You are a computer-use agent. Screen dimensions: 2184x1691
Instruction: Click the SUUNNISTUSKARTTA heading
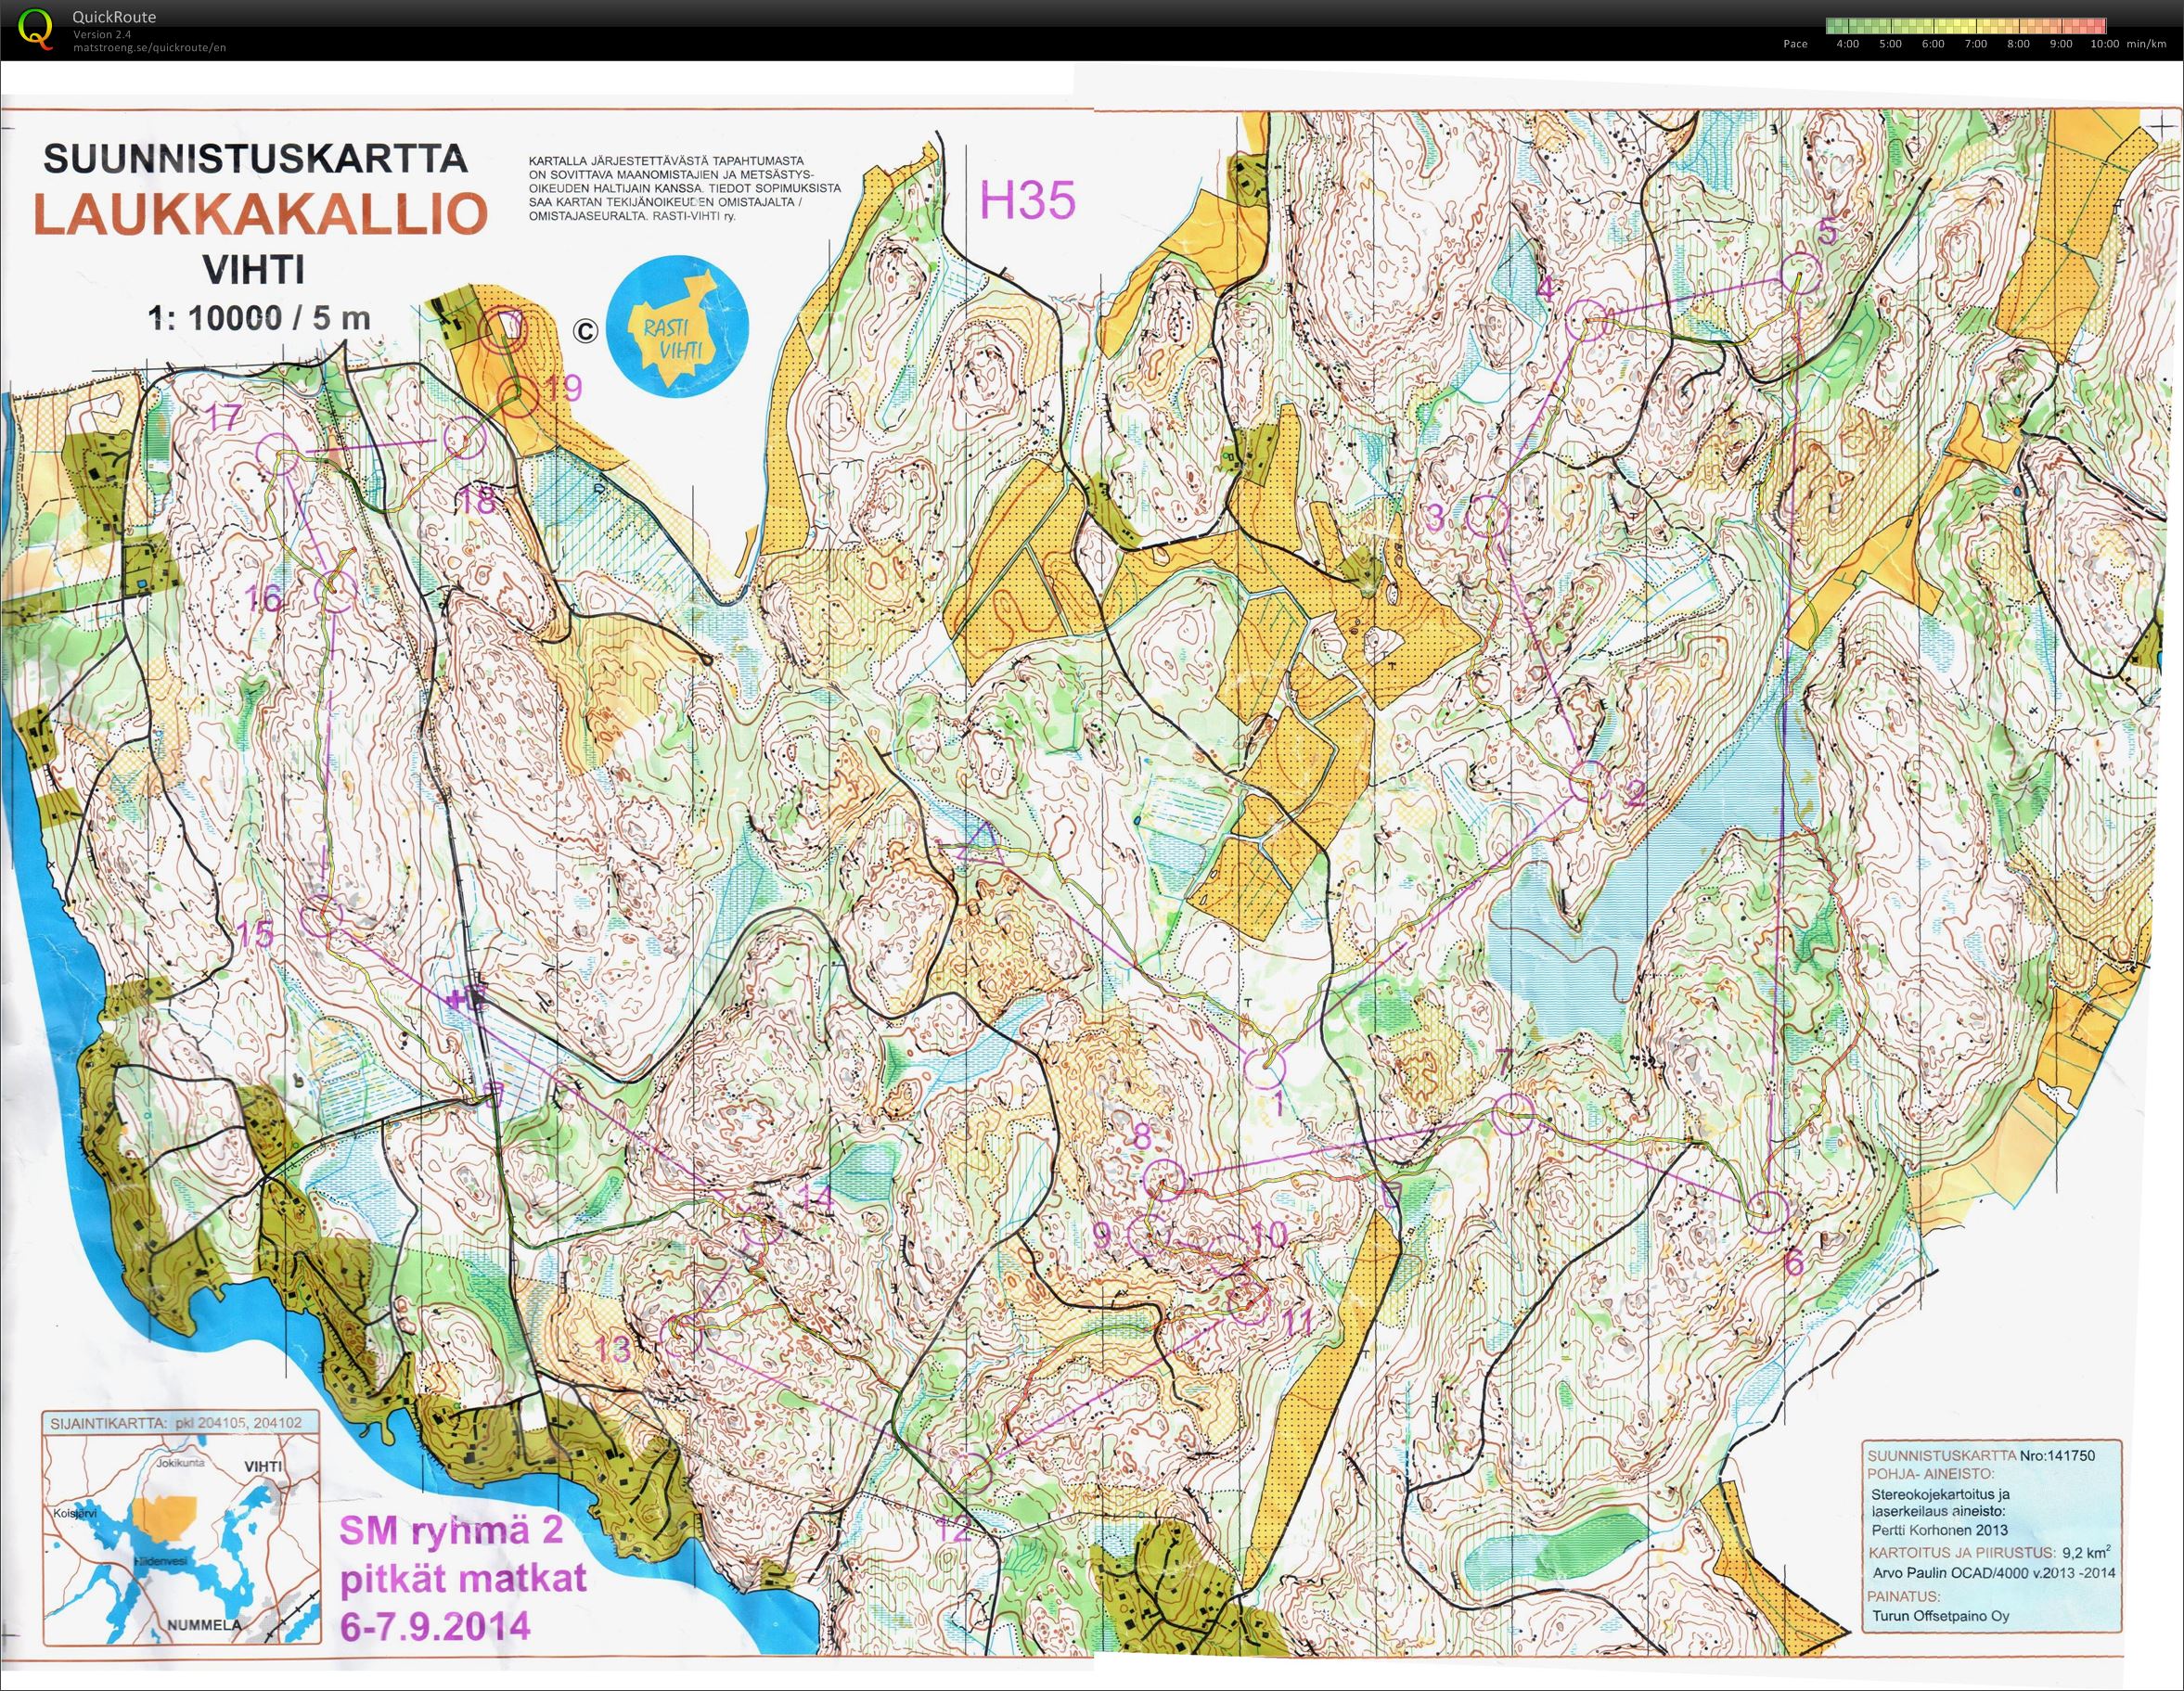pyautogui.click(x=255, y=158)
